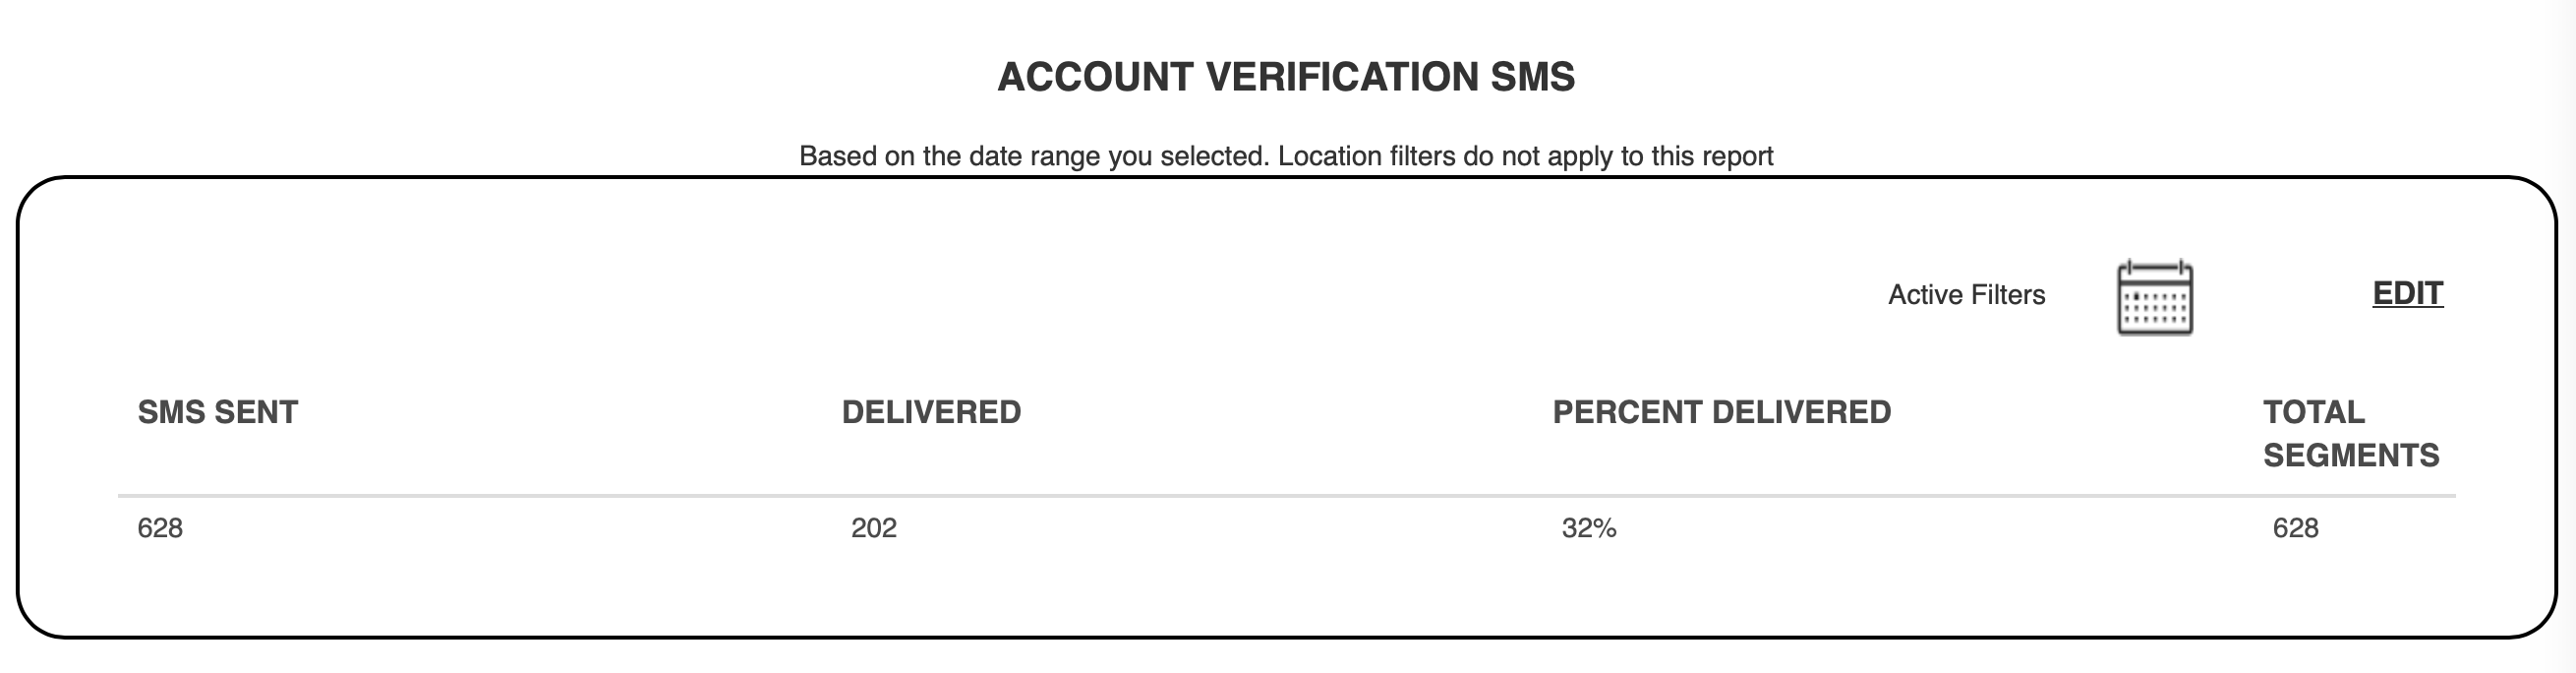Click the date range description text

(1286, 156)
